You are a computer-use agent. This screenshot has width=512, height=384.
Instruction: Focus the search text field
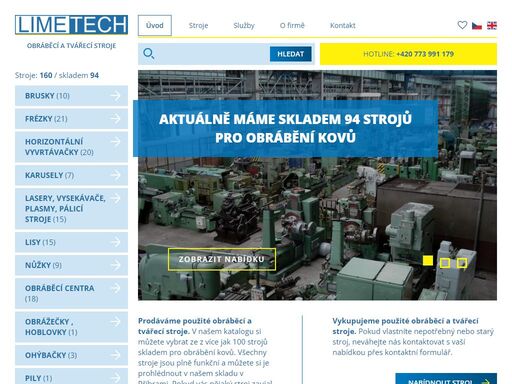click(x=212, y=54)
